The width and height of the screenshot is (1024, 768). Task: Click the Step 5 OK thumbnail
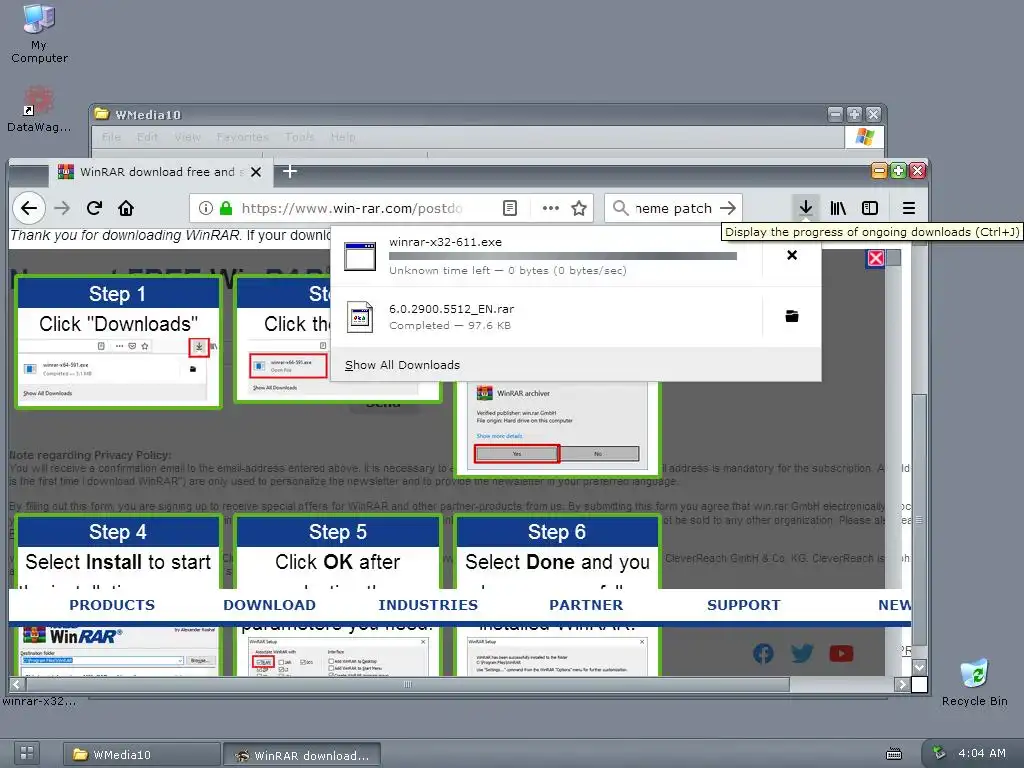pos(338,596)
